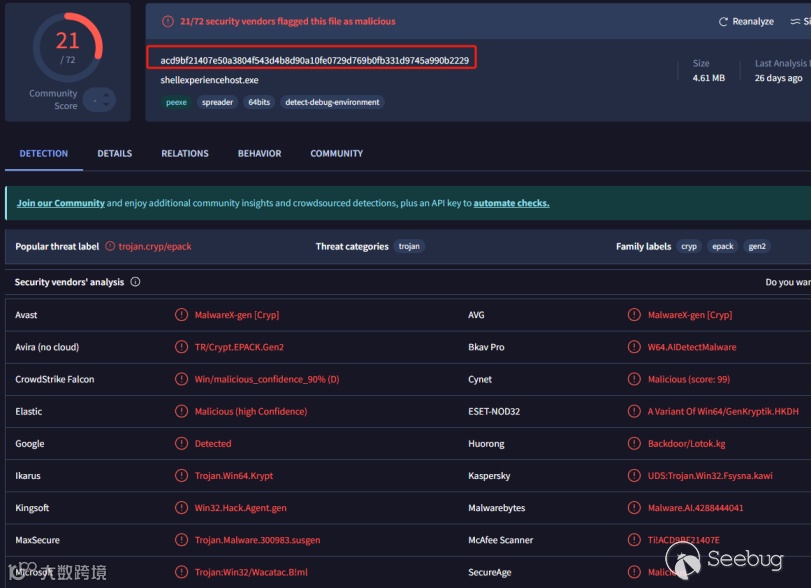Click Win/malicious_confidence_90% (D) detection result

click(267, 379)
